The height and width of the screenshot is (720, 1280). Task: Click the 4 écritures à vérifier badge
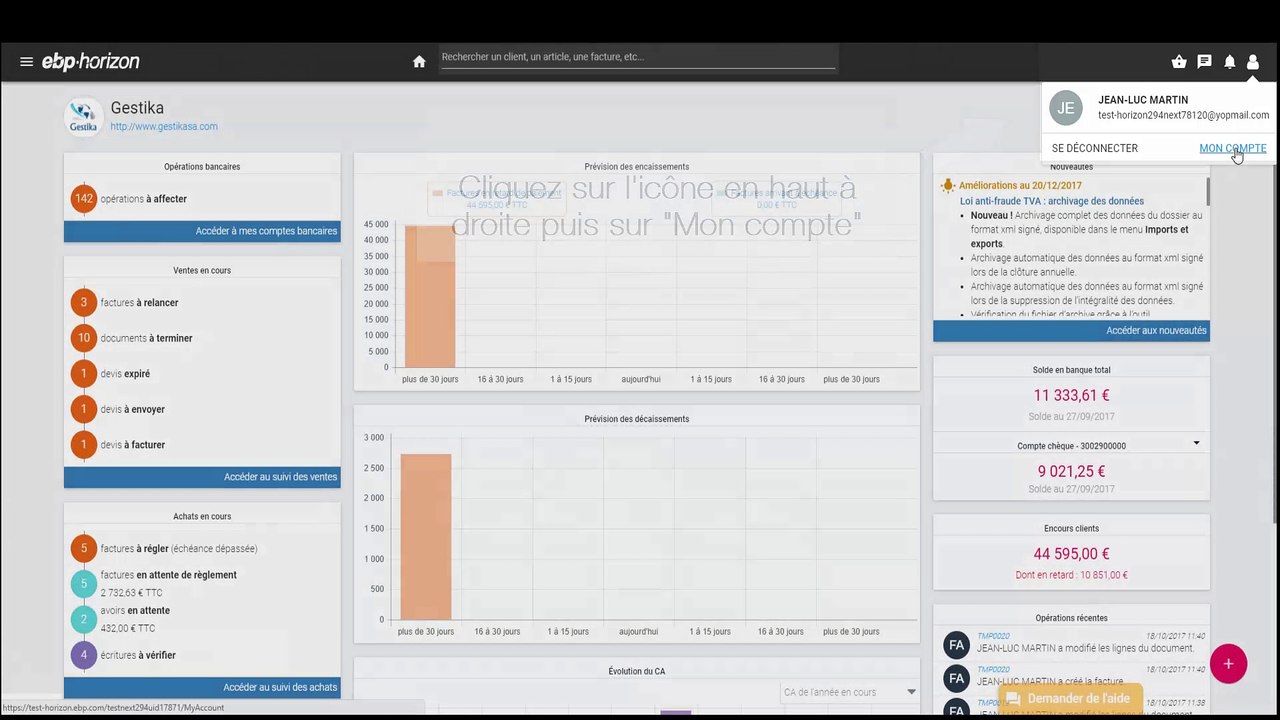[84, 656]
